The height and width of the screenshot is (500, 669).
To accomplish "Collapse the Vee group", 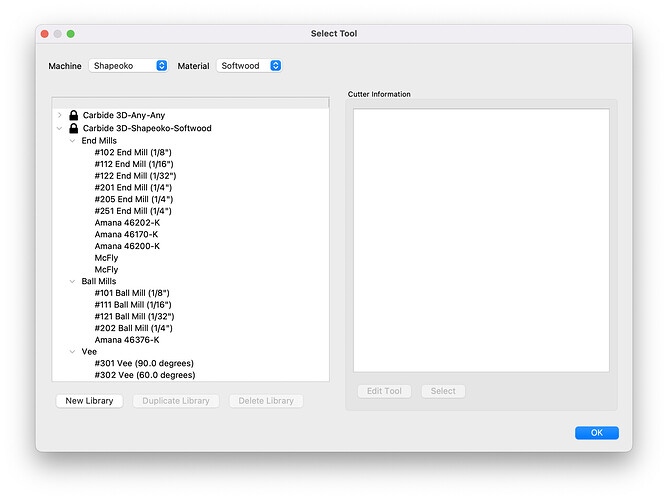I will pyautogui.click(x=73, y=352).
